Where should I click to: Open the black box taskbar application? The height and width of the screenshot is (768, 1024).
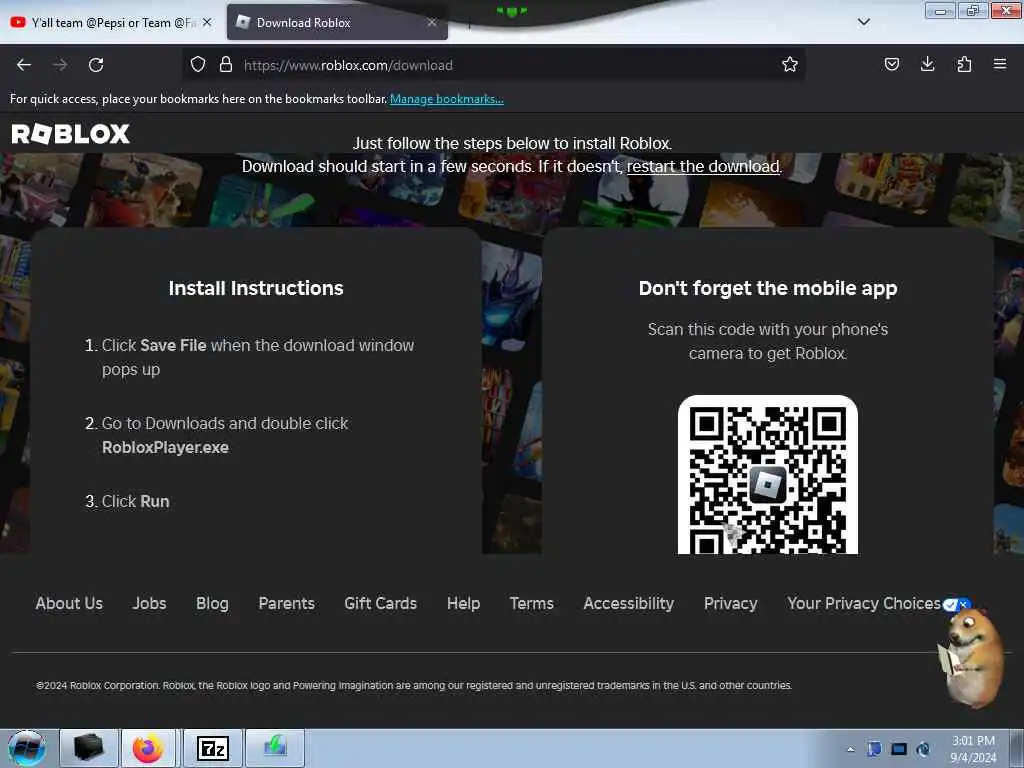[89, 748]
